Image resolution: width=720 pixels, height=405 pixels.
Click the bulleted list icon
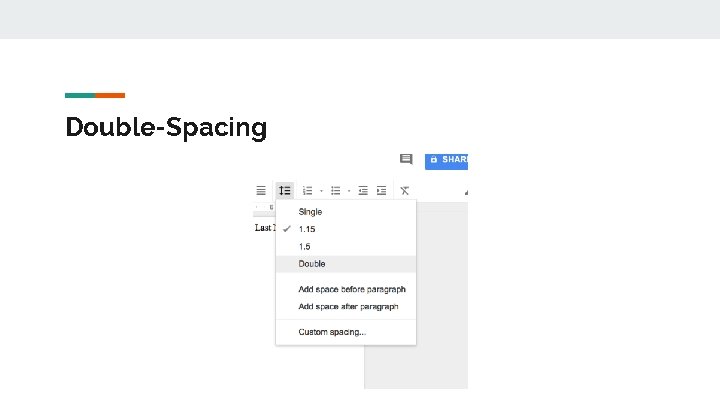(336, 191)
